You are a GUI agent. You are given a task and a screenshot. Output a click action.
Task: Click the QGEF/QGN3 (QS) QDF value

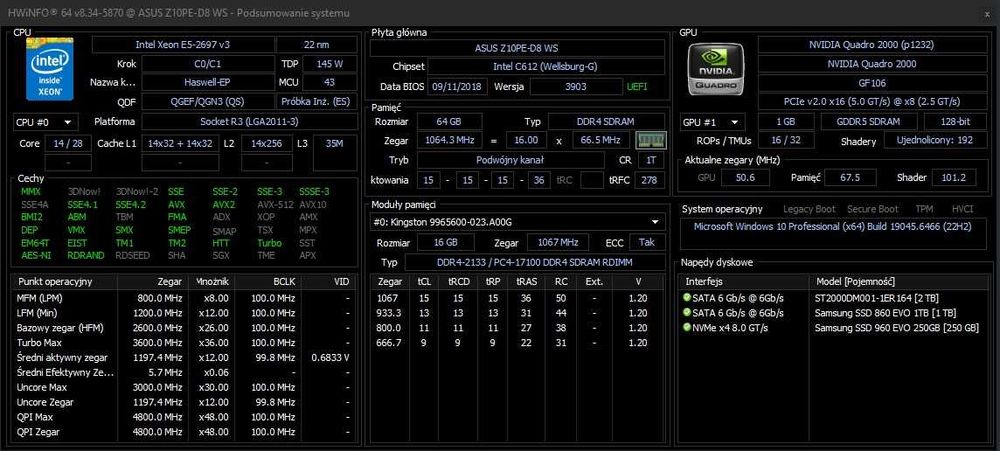coord(208,101)
